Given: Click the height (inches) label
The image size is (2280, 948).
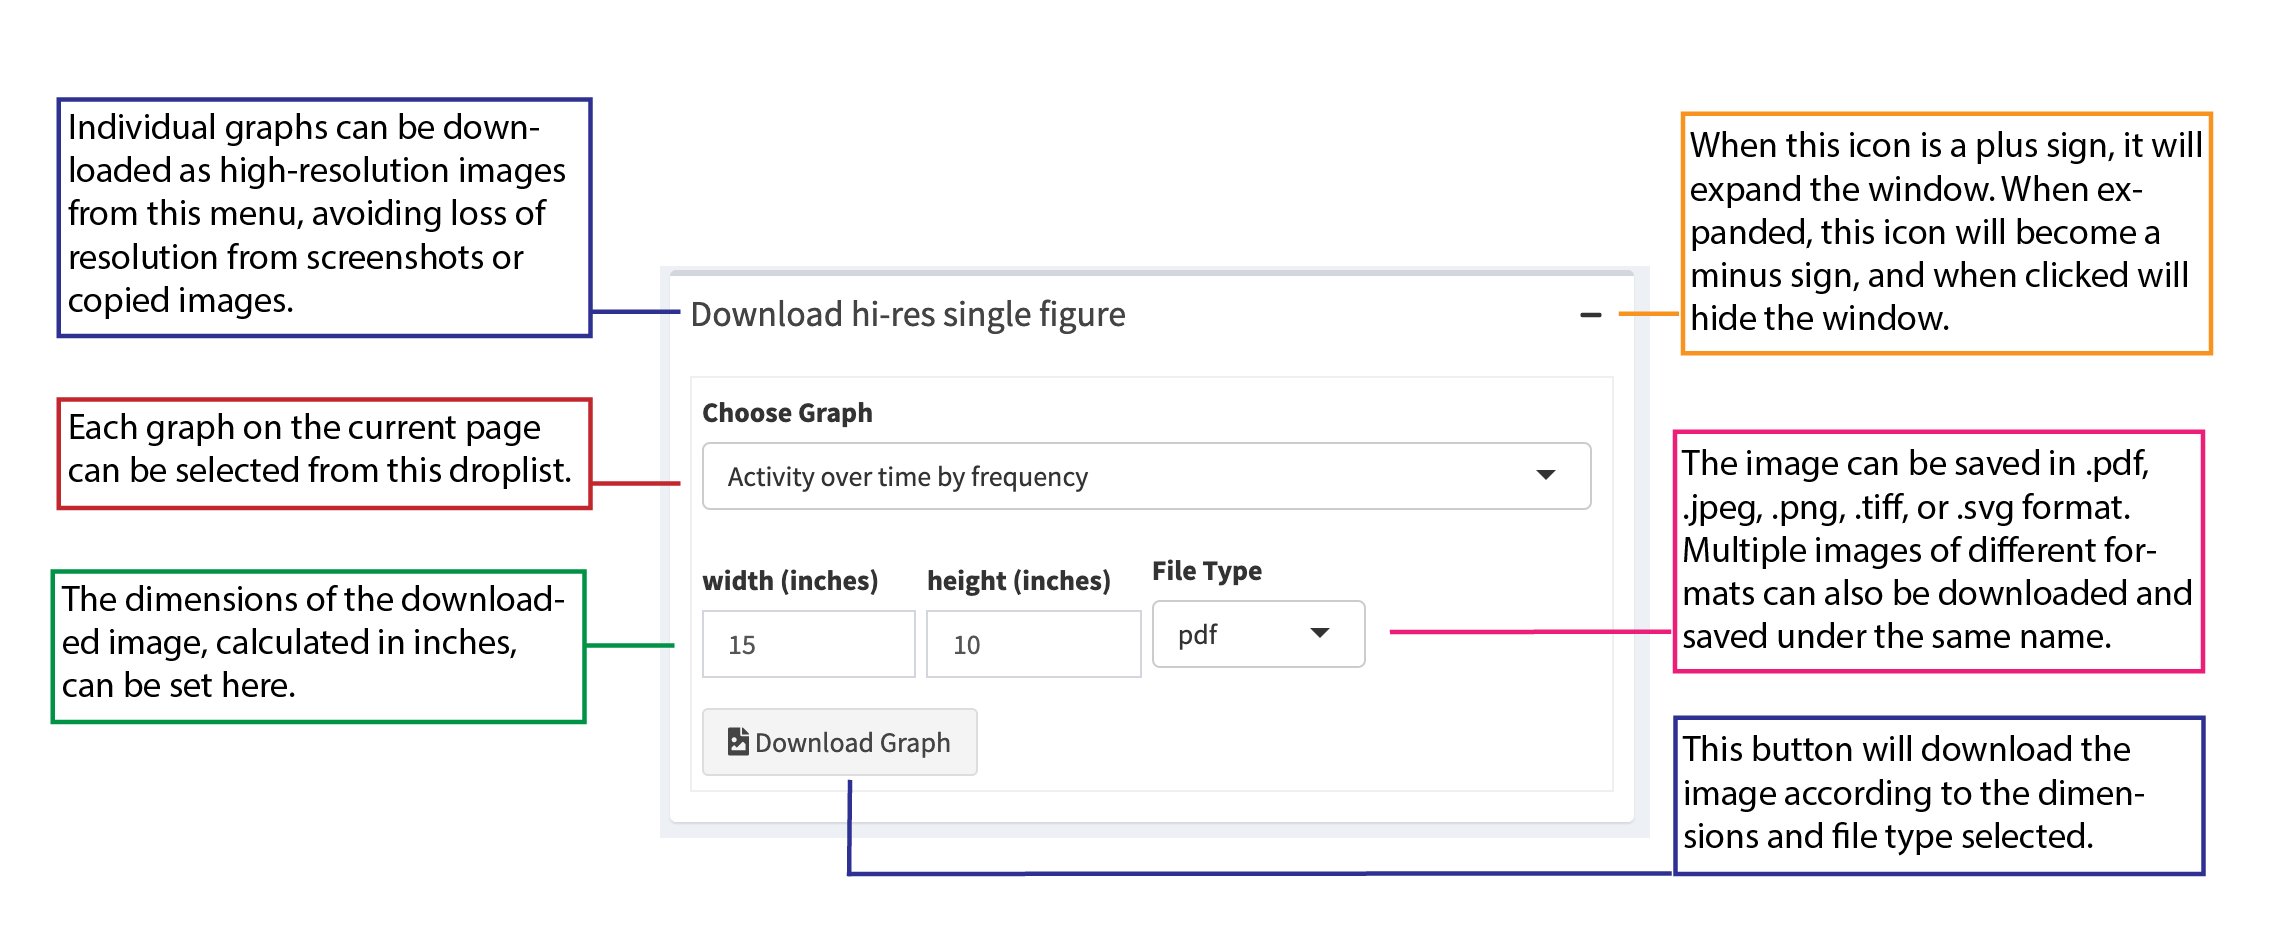Looking at the screenshot, I should tap(1018, 581).
